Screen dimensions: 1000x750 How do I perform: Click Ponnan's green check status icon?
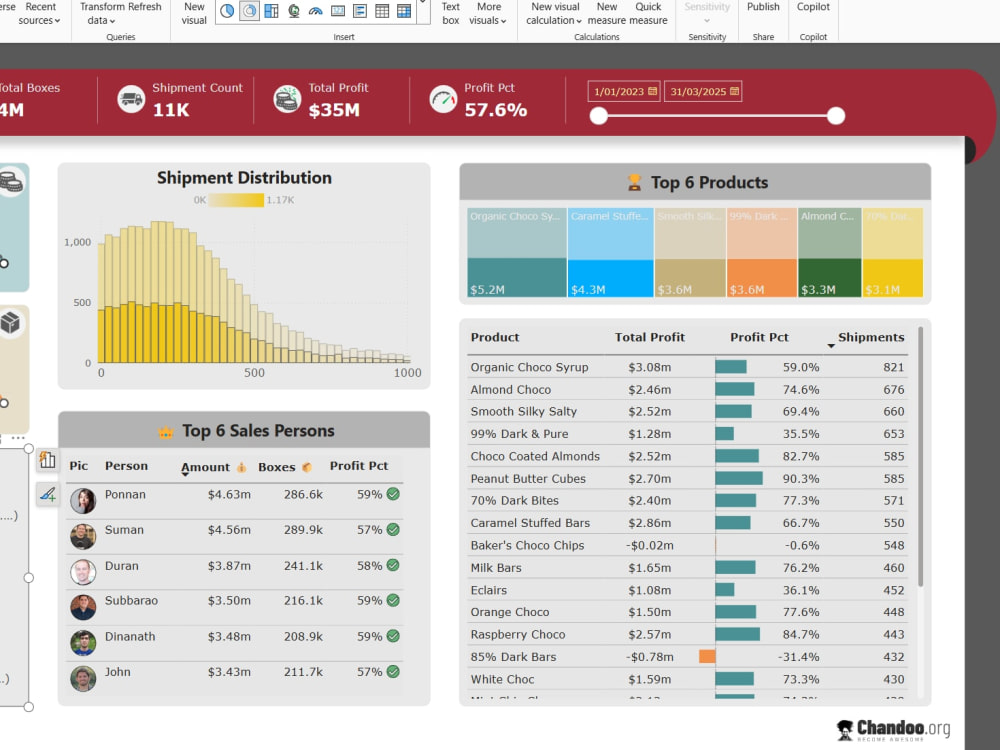pyautogui.click(x=393, y=494)
